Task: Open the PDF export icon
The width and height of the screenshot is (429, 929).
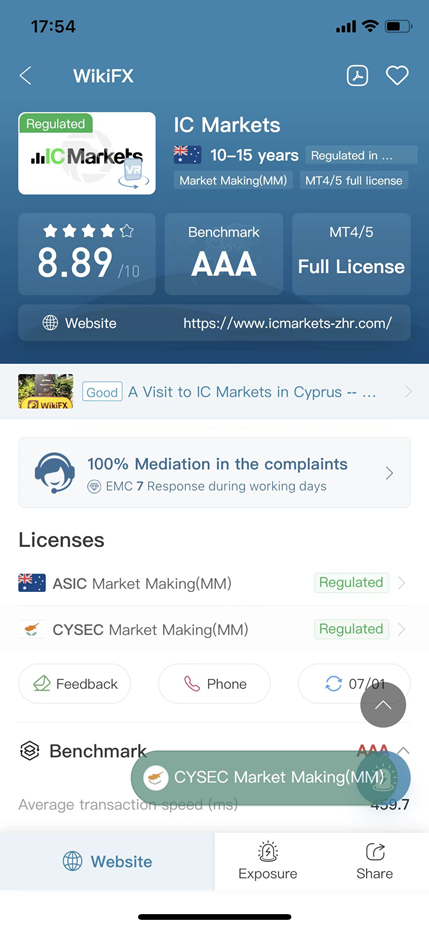Action: coord(357,75)
